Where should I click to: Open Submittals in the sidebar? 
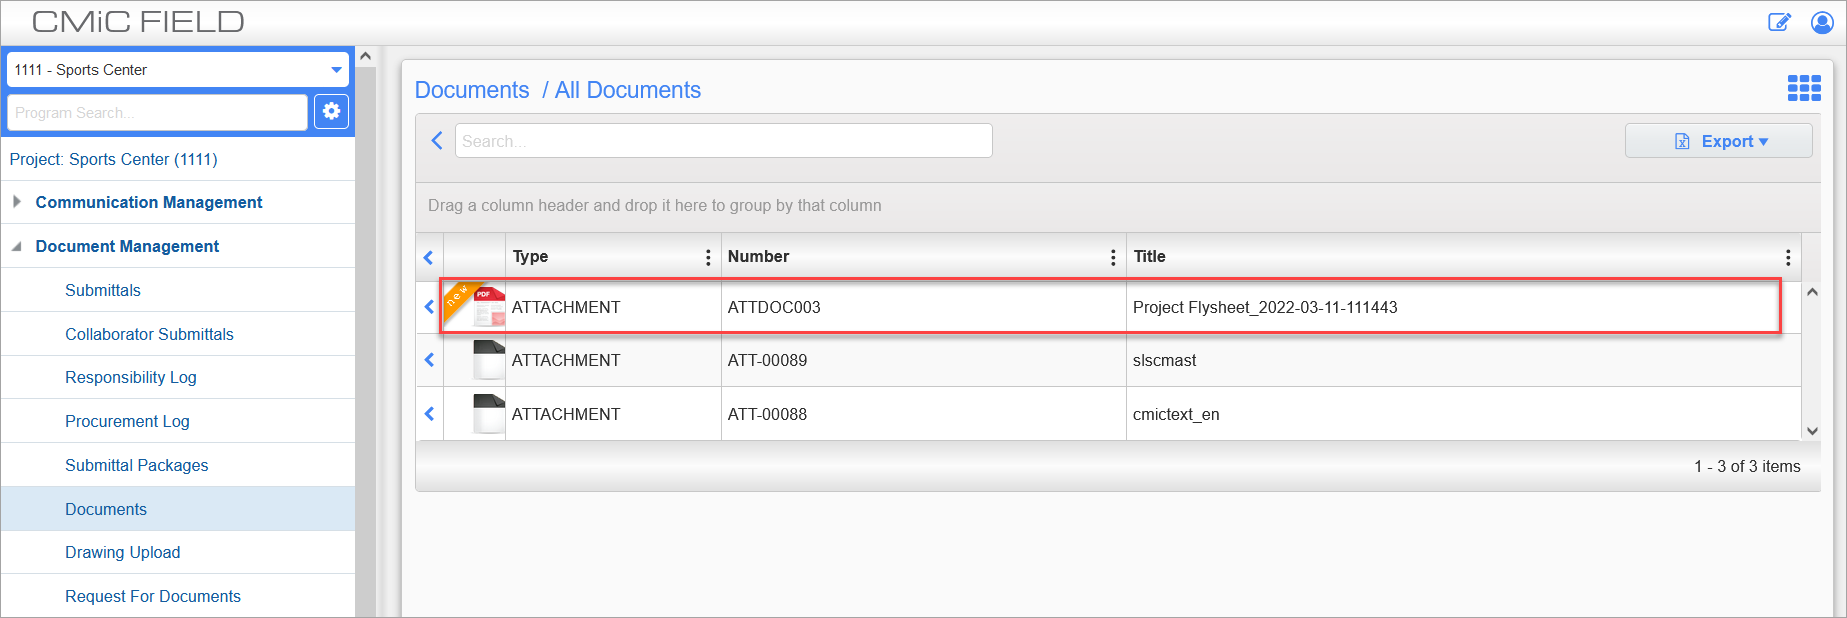(x=103, y=290)
